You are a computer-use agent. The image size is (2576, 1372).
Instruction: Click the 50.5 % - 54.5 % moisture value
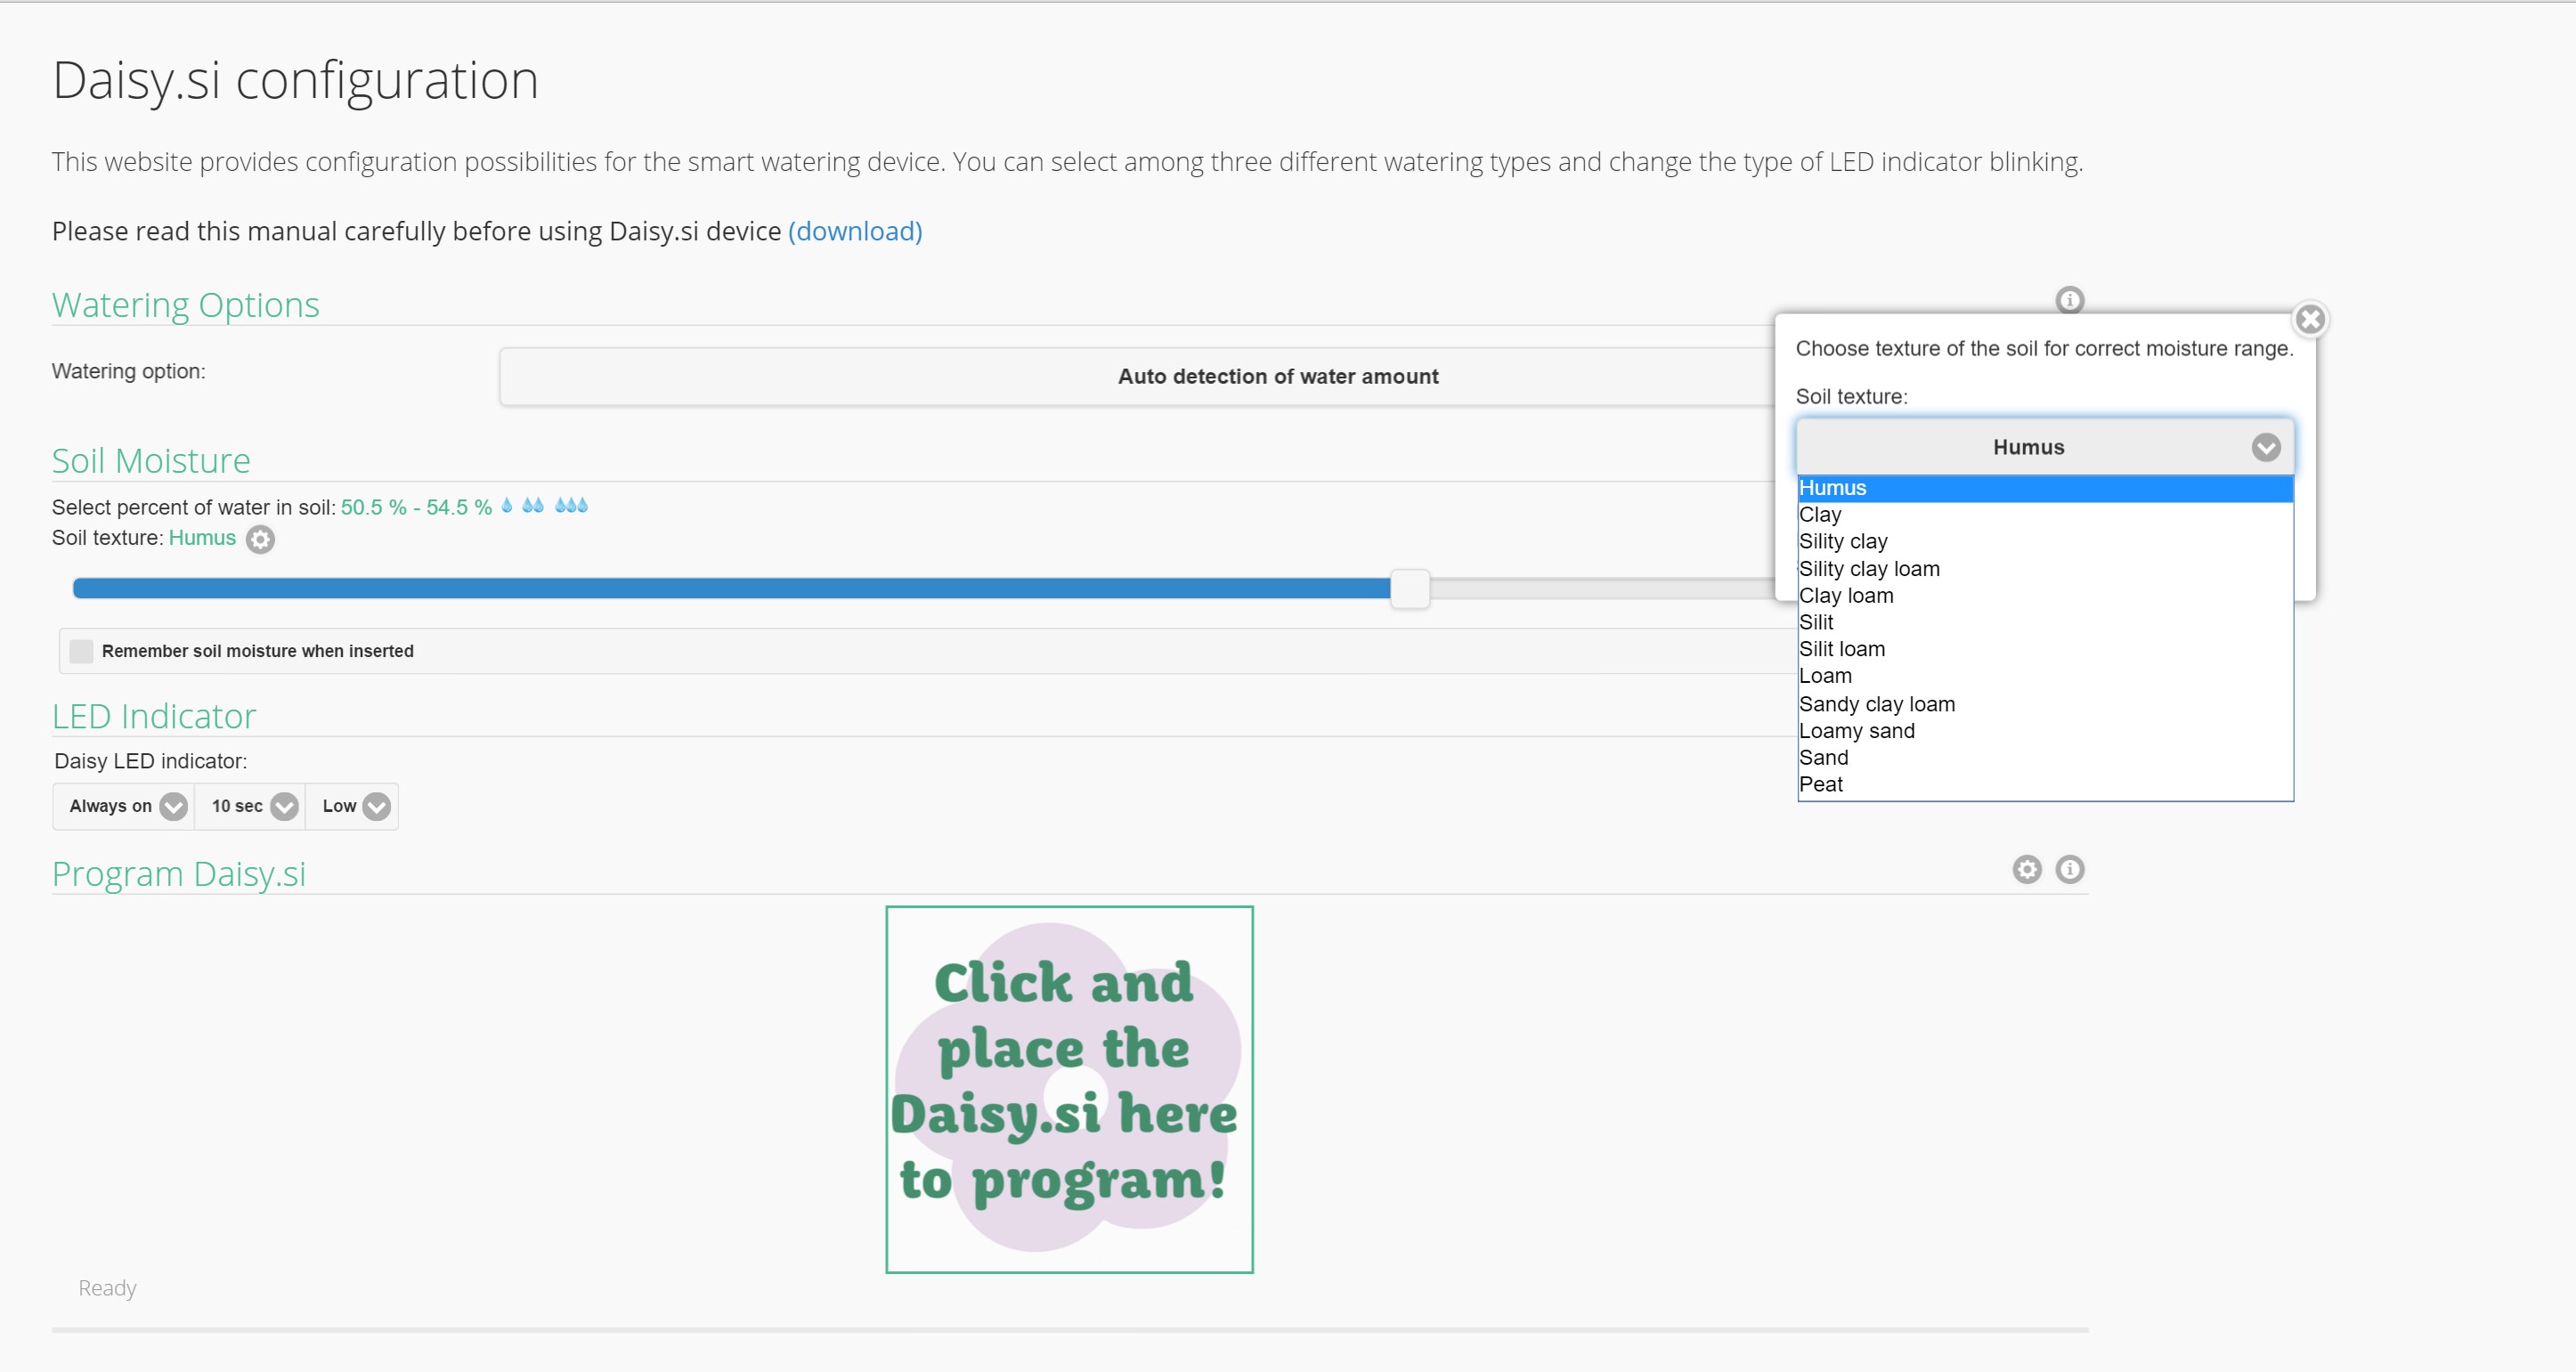(x=416, y=507)
